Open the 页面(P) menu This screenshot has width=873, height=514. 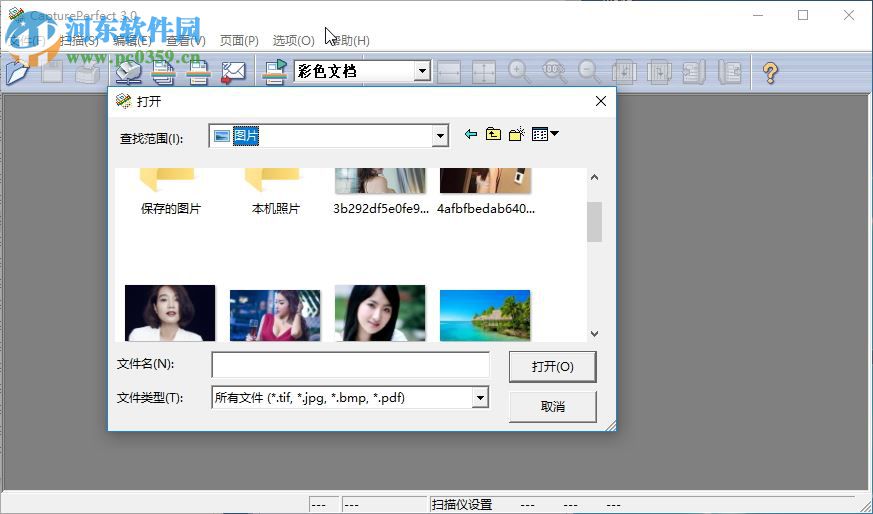pos(239,41)
